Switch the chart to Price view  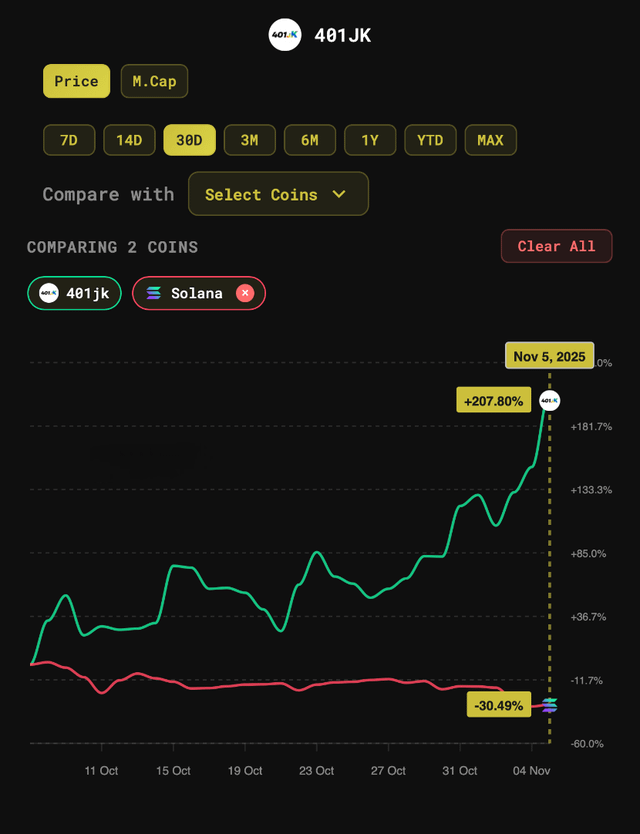point(76,81)
